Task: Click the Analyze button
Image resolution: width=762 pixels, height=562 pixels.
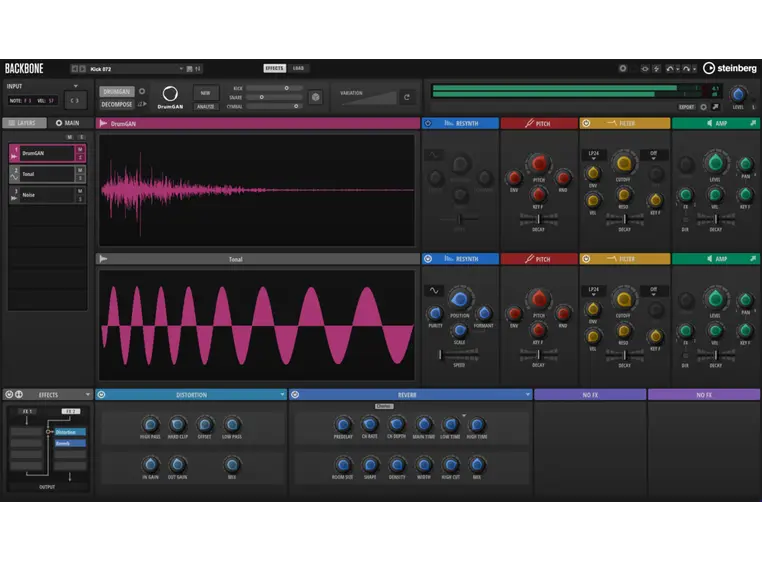Action: (206, 106)
